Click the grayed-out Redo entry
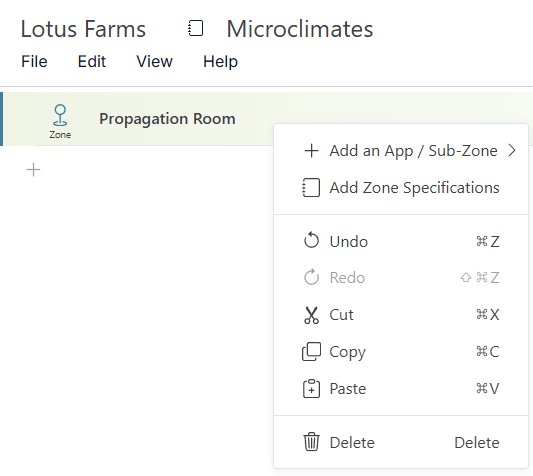Viewport: 533px width, 476px height. pos(401,277)
